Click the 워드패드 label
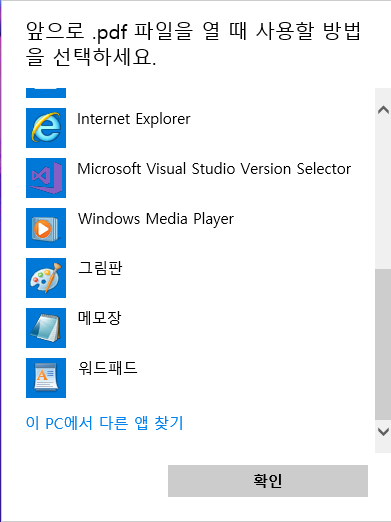Viewport: 391px width, 522px height. (x=107, y=368)
